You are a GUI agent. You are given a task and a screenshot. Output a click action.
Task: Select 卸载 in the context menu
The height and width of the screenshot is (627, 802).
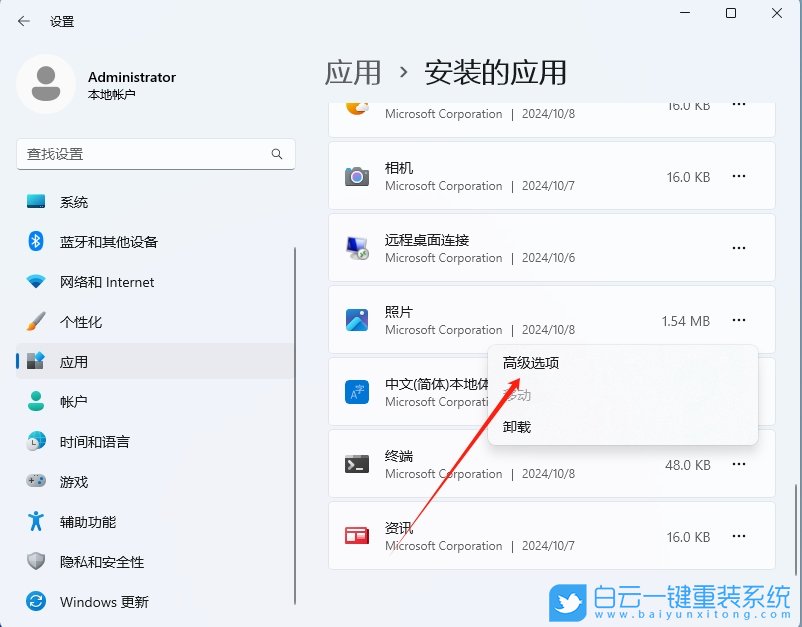[x=518, y=426]
